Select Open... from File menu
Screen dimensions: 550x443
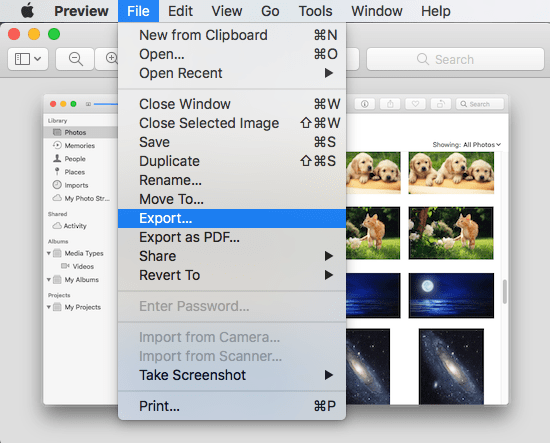232,54
